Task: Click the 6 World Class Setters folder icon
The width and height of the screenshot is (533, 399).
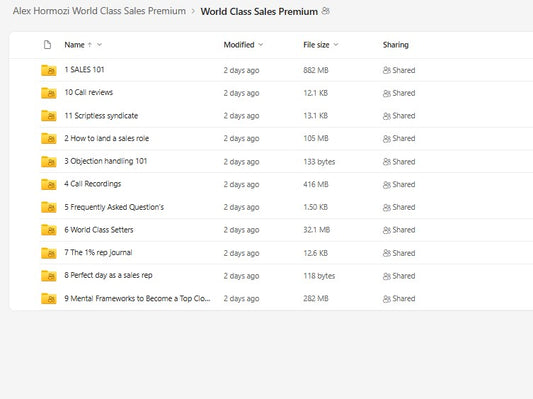Action: point(49,230)
